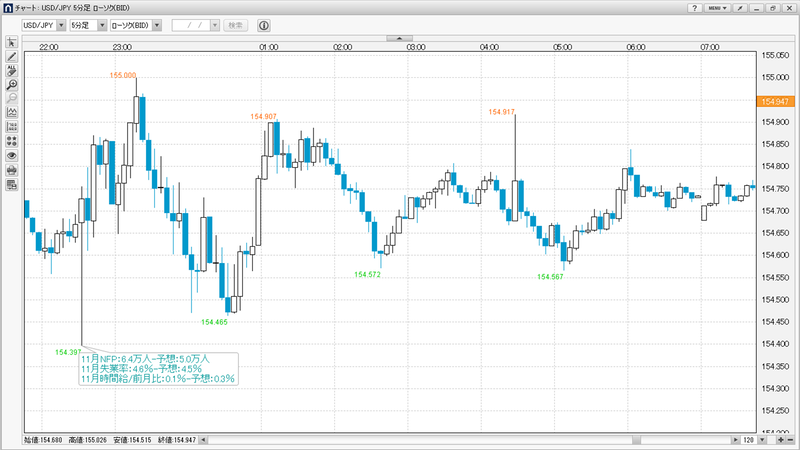Click the print chart icon

(11, 170)
